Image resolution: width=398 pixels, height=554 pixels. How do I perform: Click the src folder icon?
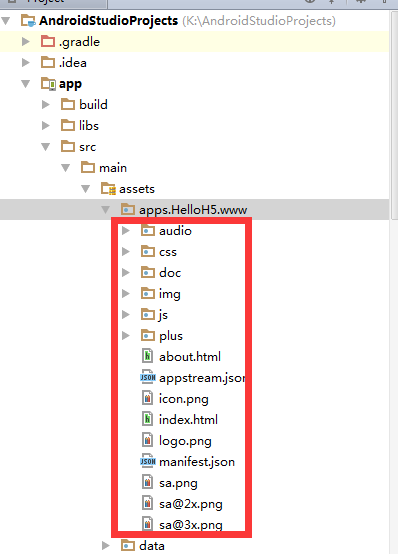[x=68, y=146]
